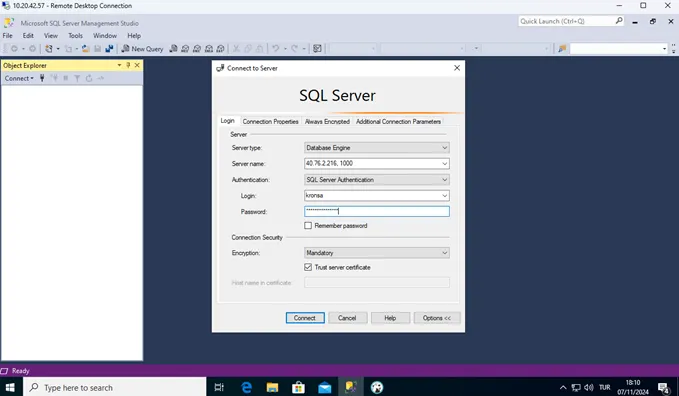Click the database engine query icon beside New Query
Viewport: 679px width, 396px height.
pyautogui.click(x=173, y=49)
